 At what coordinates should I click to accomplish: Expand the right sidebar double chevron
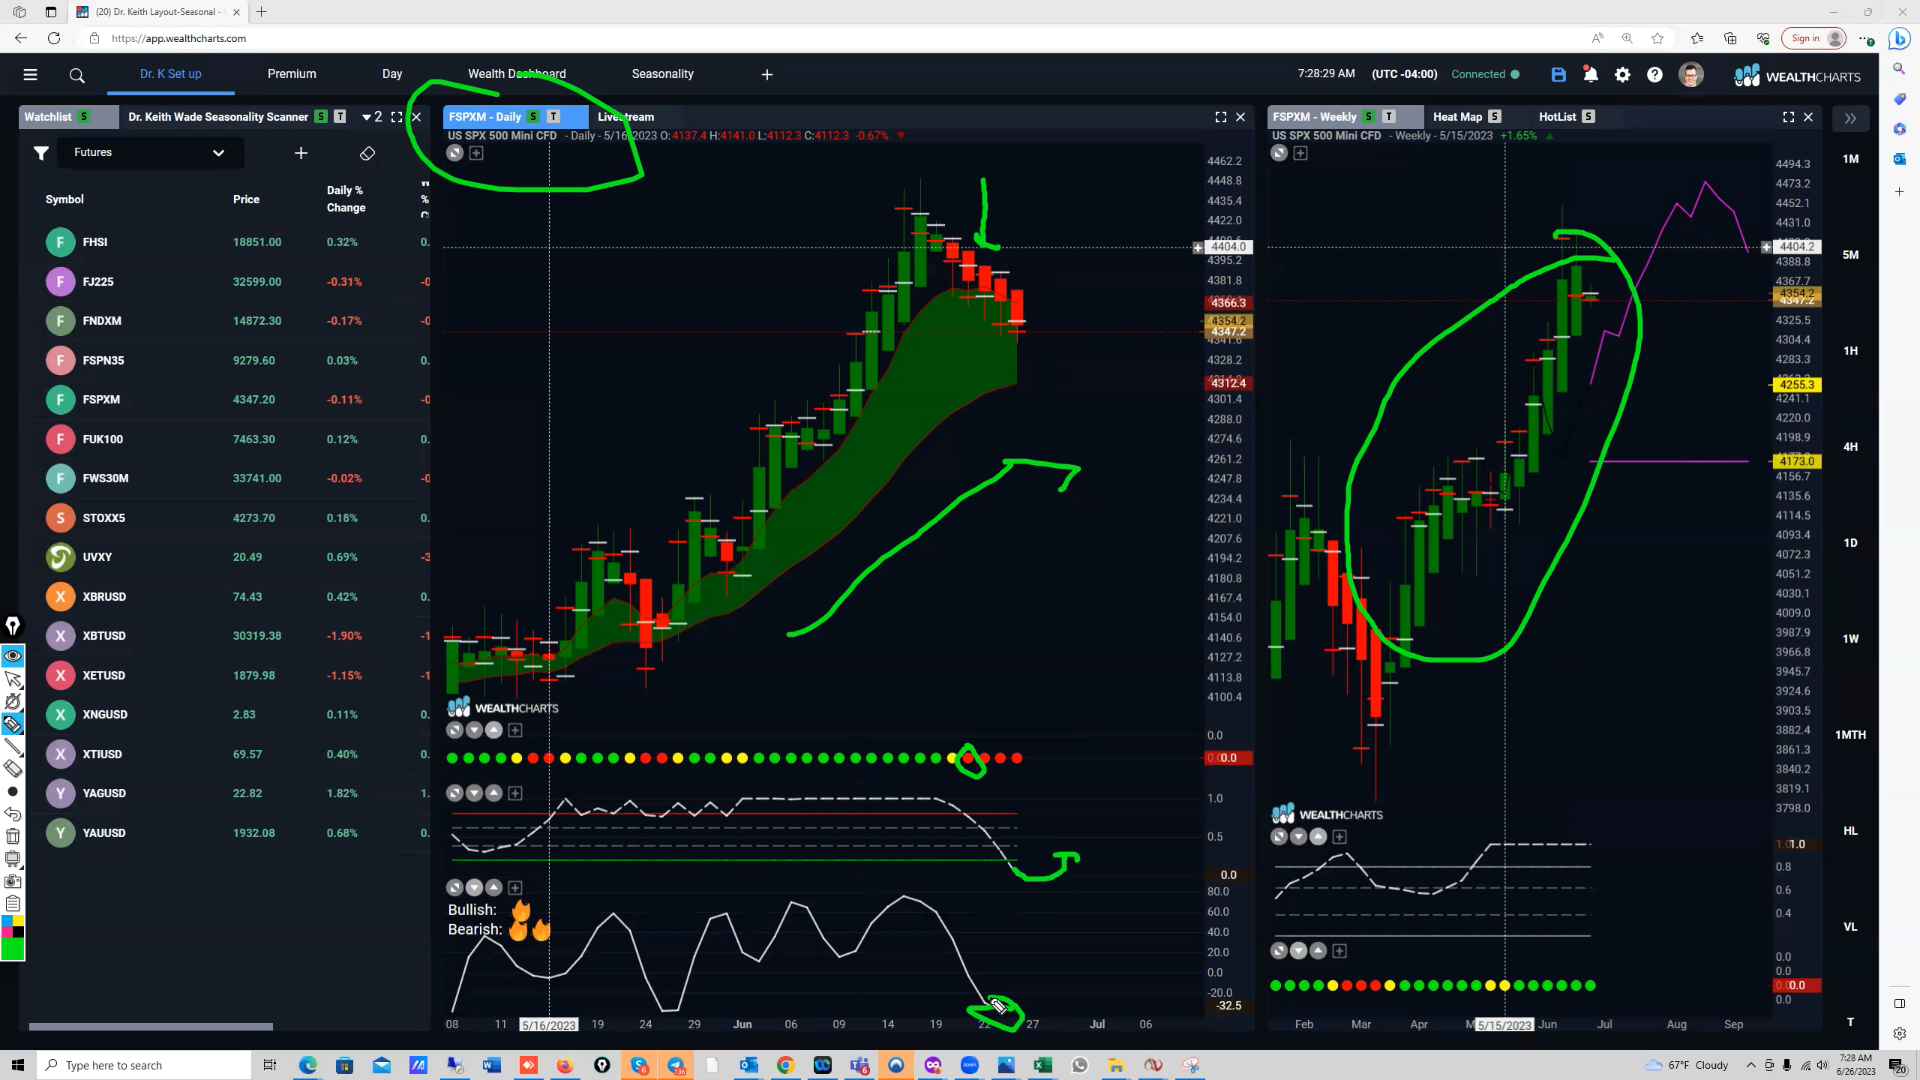[1850, 118]
